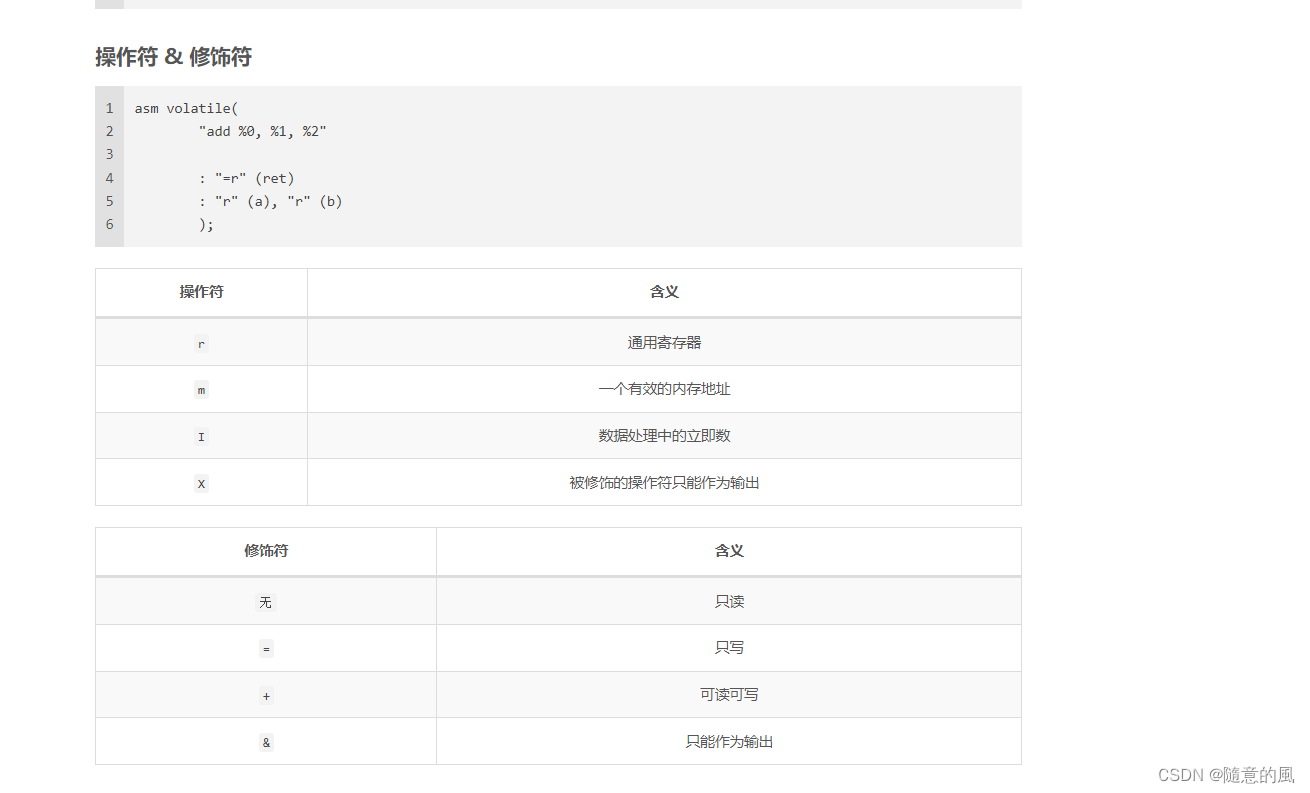Click the 修饰符 column header
The image size is (1310, 793).
(x=265, y=551)
